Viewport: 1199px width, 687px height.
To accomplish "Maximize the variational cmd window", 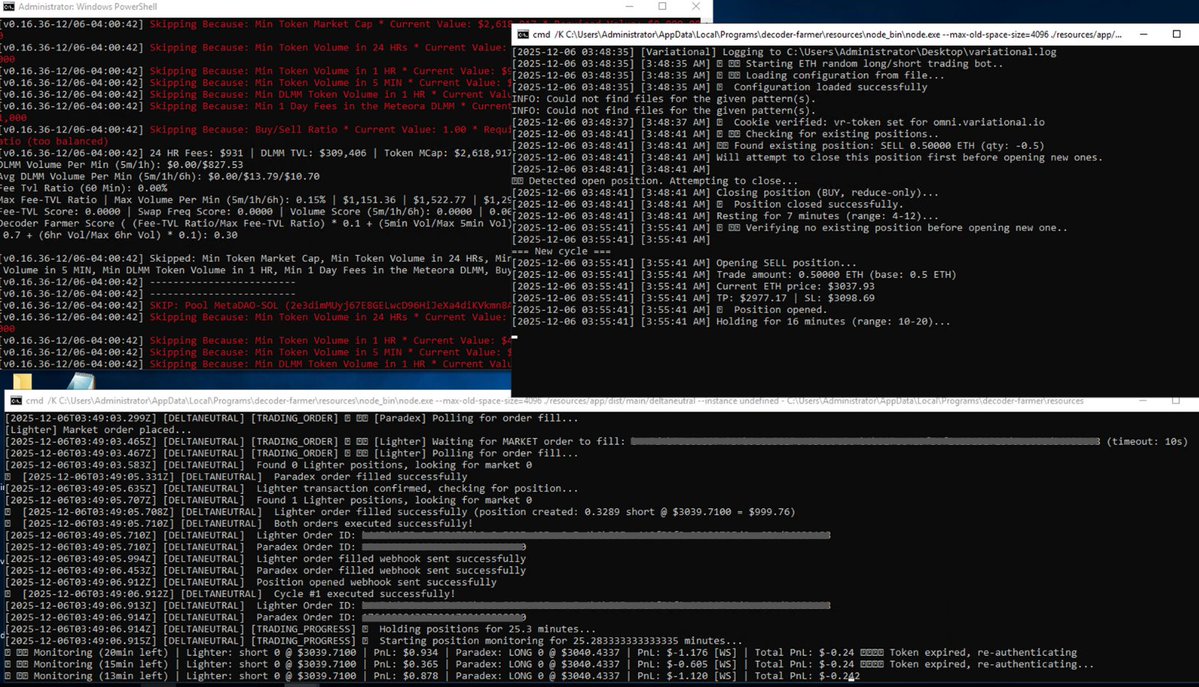I will point(1177,34).
